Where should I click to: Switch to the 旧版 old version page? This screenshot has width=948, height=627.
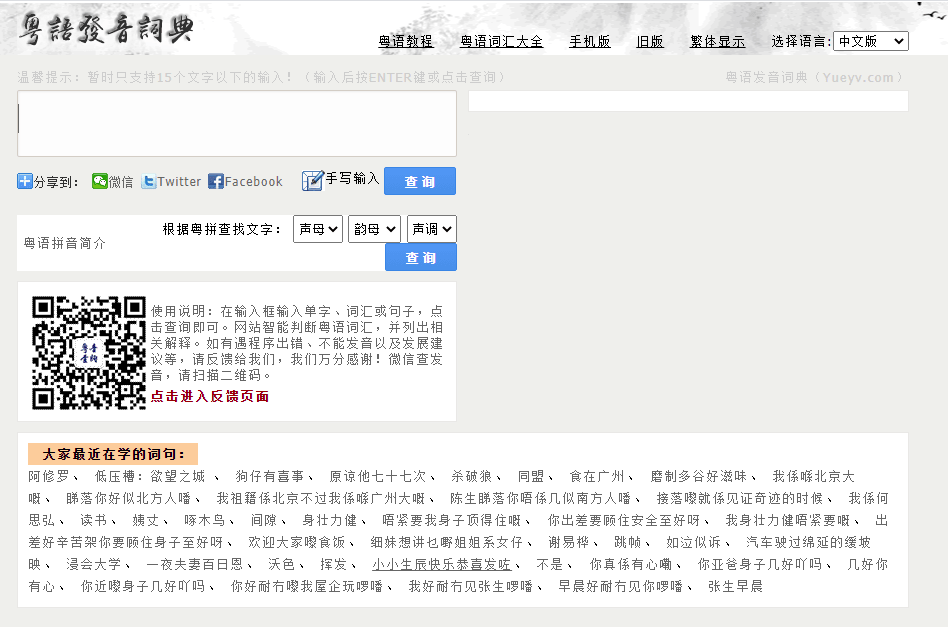coord(649,42)
